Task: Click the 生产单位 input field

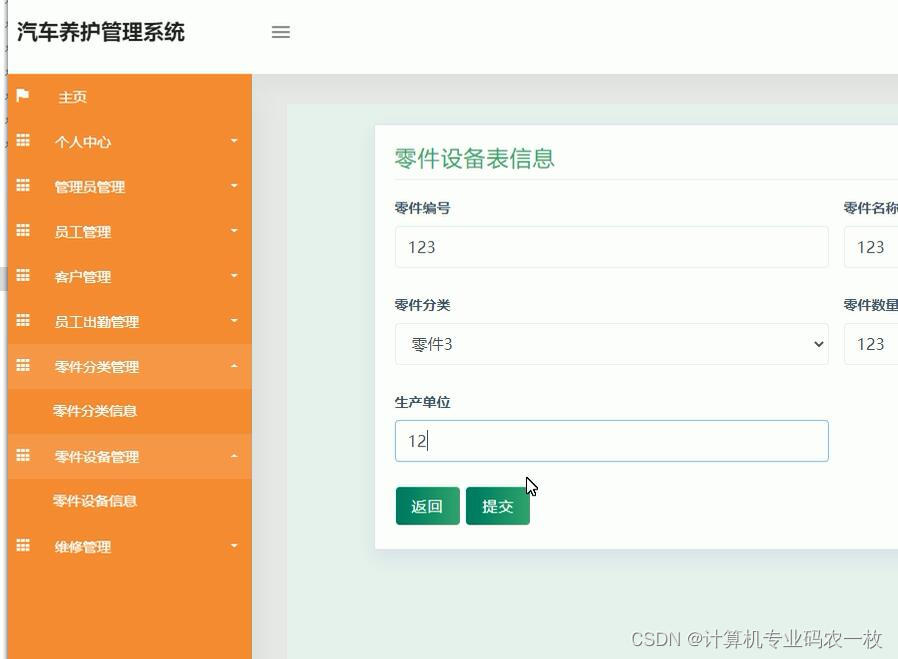Action: (611, 440)
